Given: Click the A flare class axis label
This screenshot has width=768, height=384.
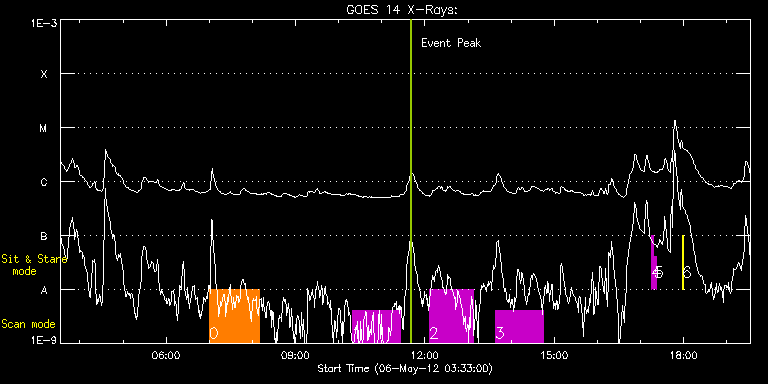Looking at the screenshot, I should pyautogui.click(x=44, y=290).
